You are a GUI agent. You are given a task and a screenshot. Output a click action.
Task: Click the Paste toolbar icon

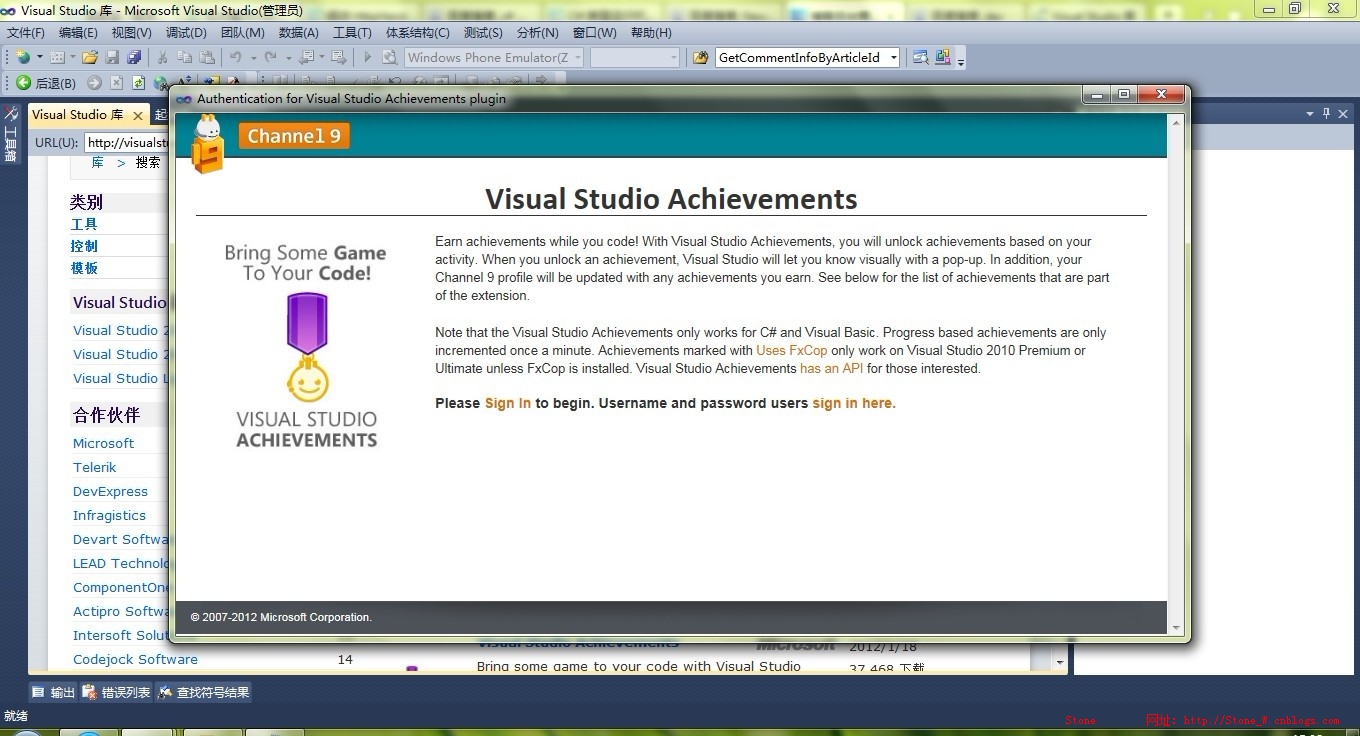click(x=207, y=57)
